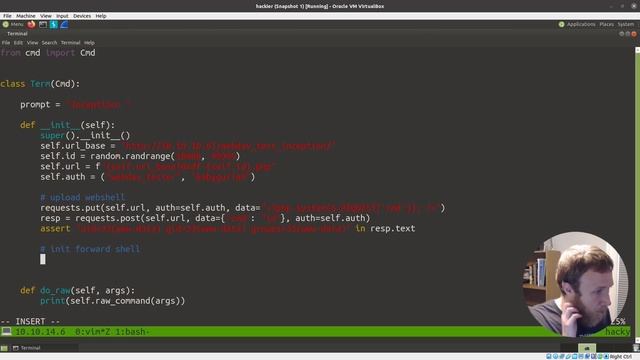
Task: Open the Applications menu in top panel
Action: point(581,24)
